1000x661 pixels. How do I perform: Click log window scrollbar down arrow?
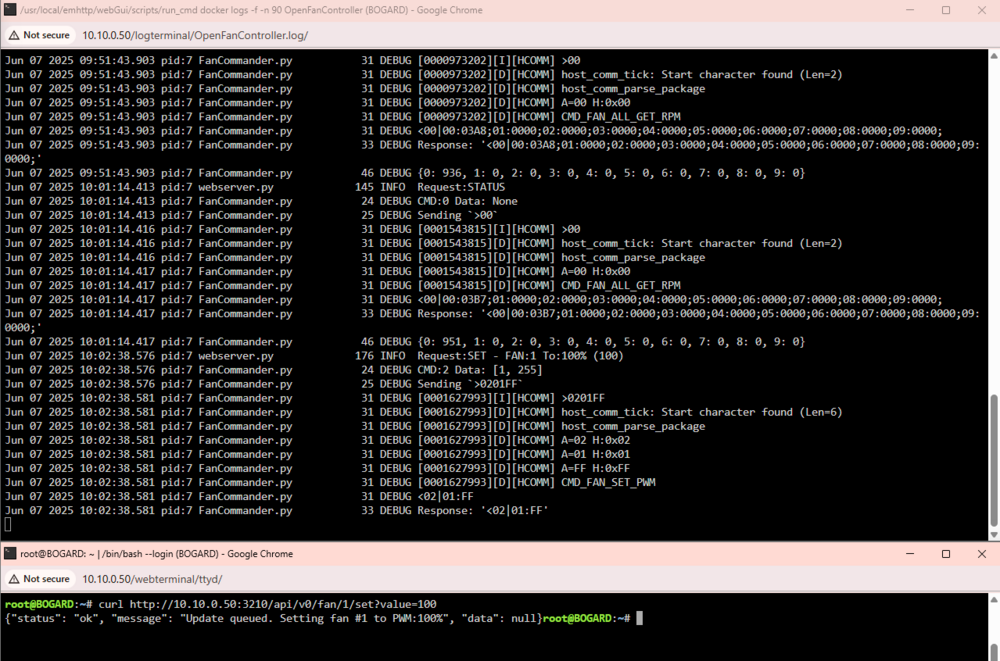pyautogui.click(x=994, y=535)
